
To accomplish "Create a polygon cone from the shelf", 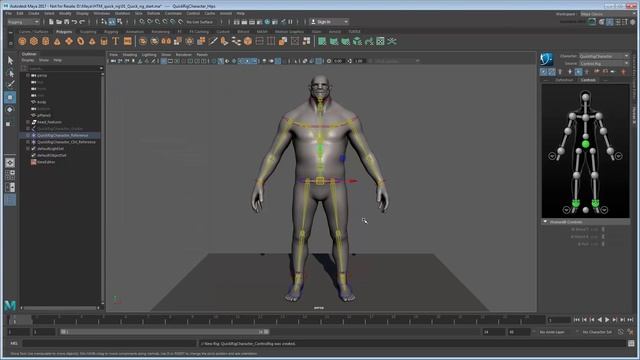I will tap(57, 41).
